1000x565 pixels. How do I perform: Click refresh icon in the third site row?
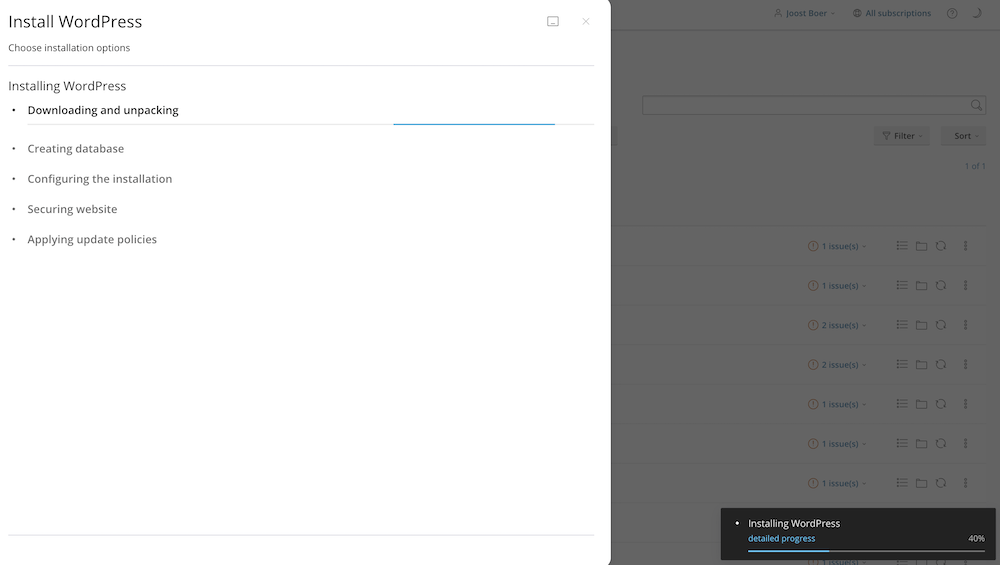coord(941,325)
